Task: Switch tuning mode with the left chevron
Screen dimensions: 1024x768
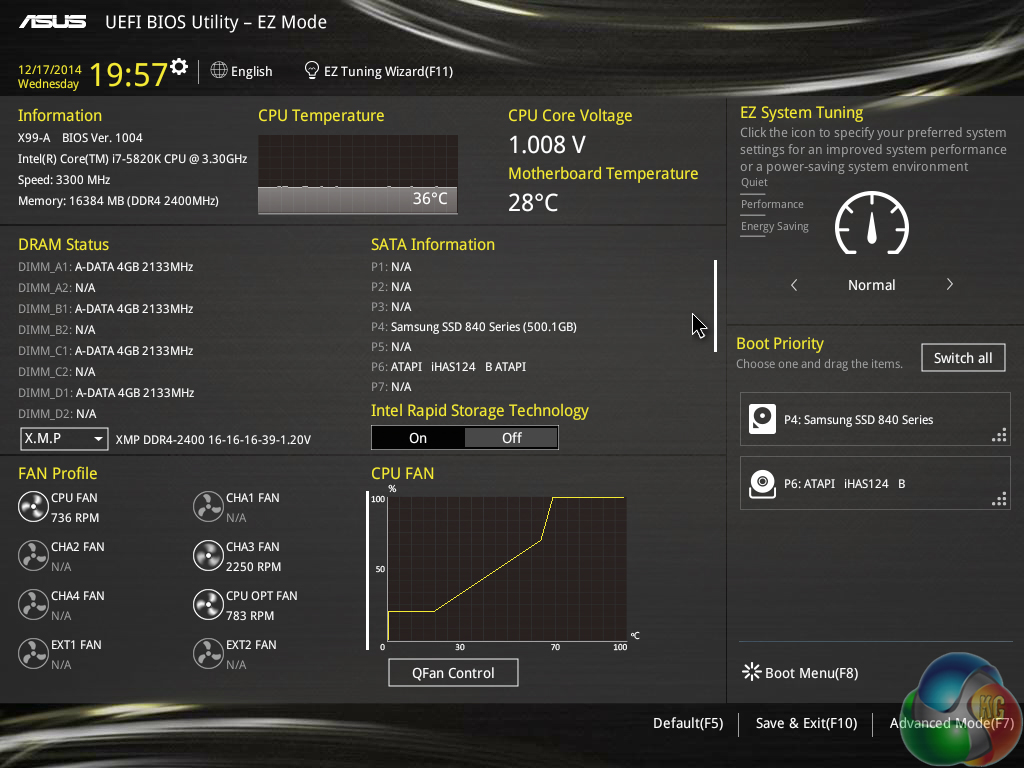Action: pos(794,285)
